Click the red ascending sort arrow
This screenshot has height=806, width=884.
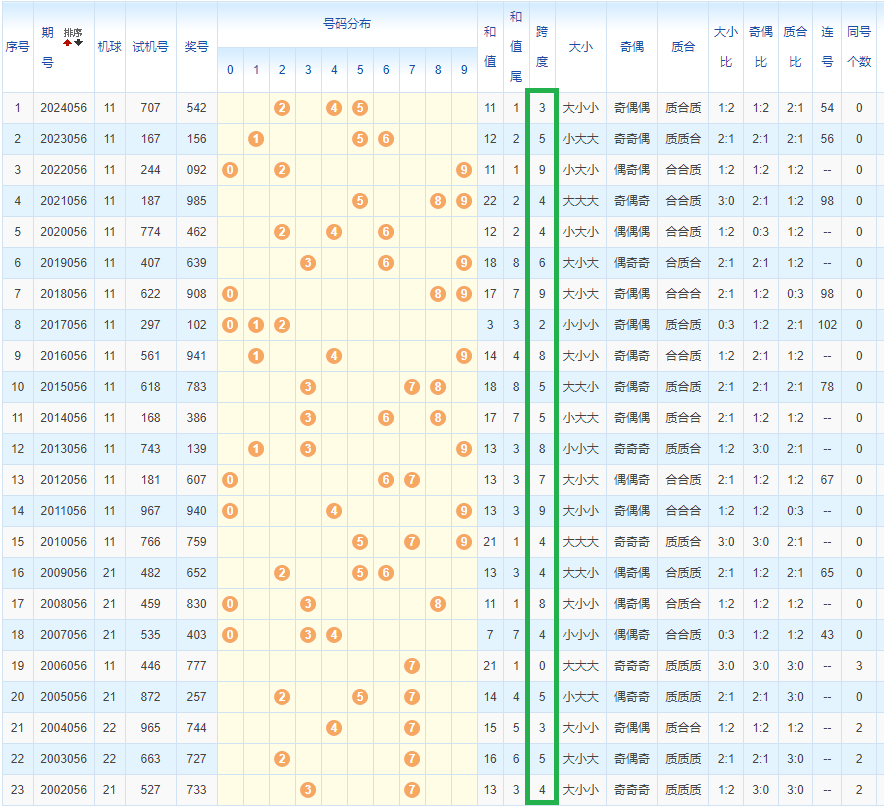pyautogui.click(x=68, y=43)
